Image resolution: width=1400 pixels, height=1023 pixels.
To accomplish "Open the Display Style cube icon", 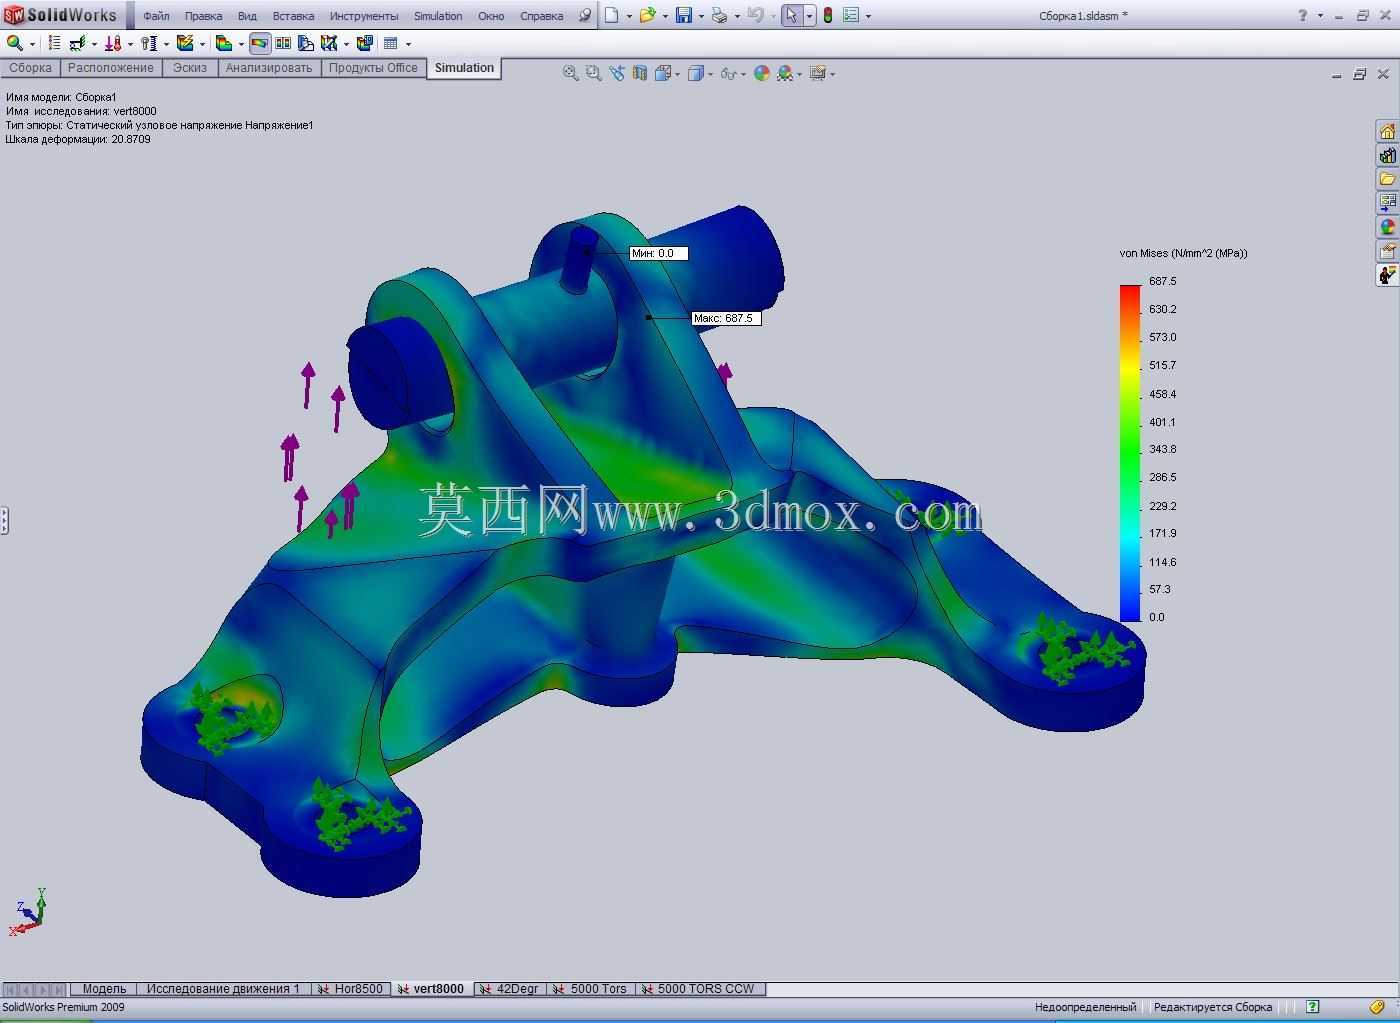I will (696, 73).
